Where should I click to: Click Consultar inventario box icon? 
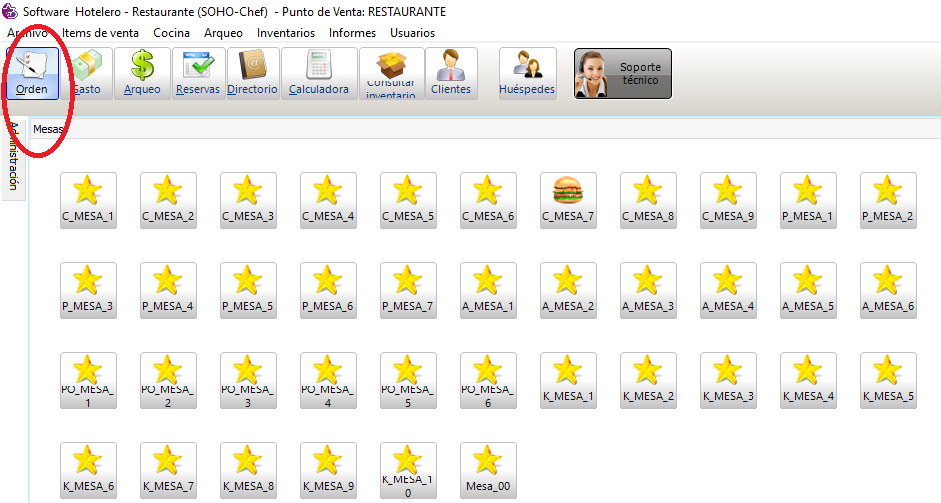point(390,73)
